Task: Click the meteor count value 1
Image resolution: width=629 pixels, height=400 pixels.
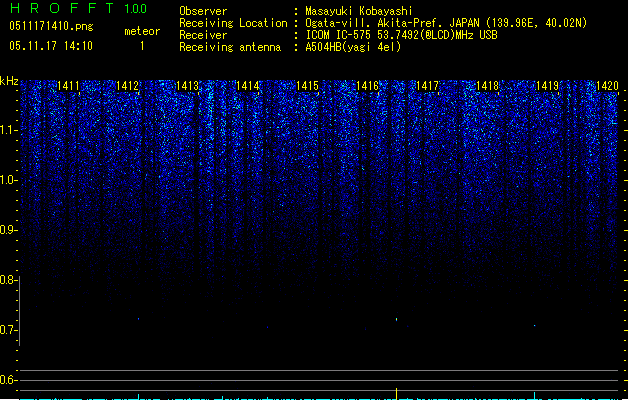Action: click(142, 46)
